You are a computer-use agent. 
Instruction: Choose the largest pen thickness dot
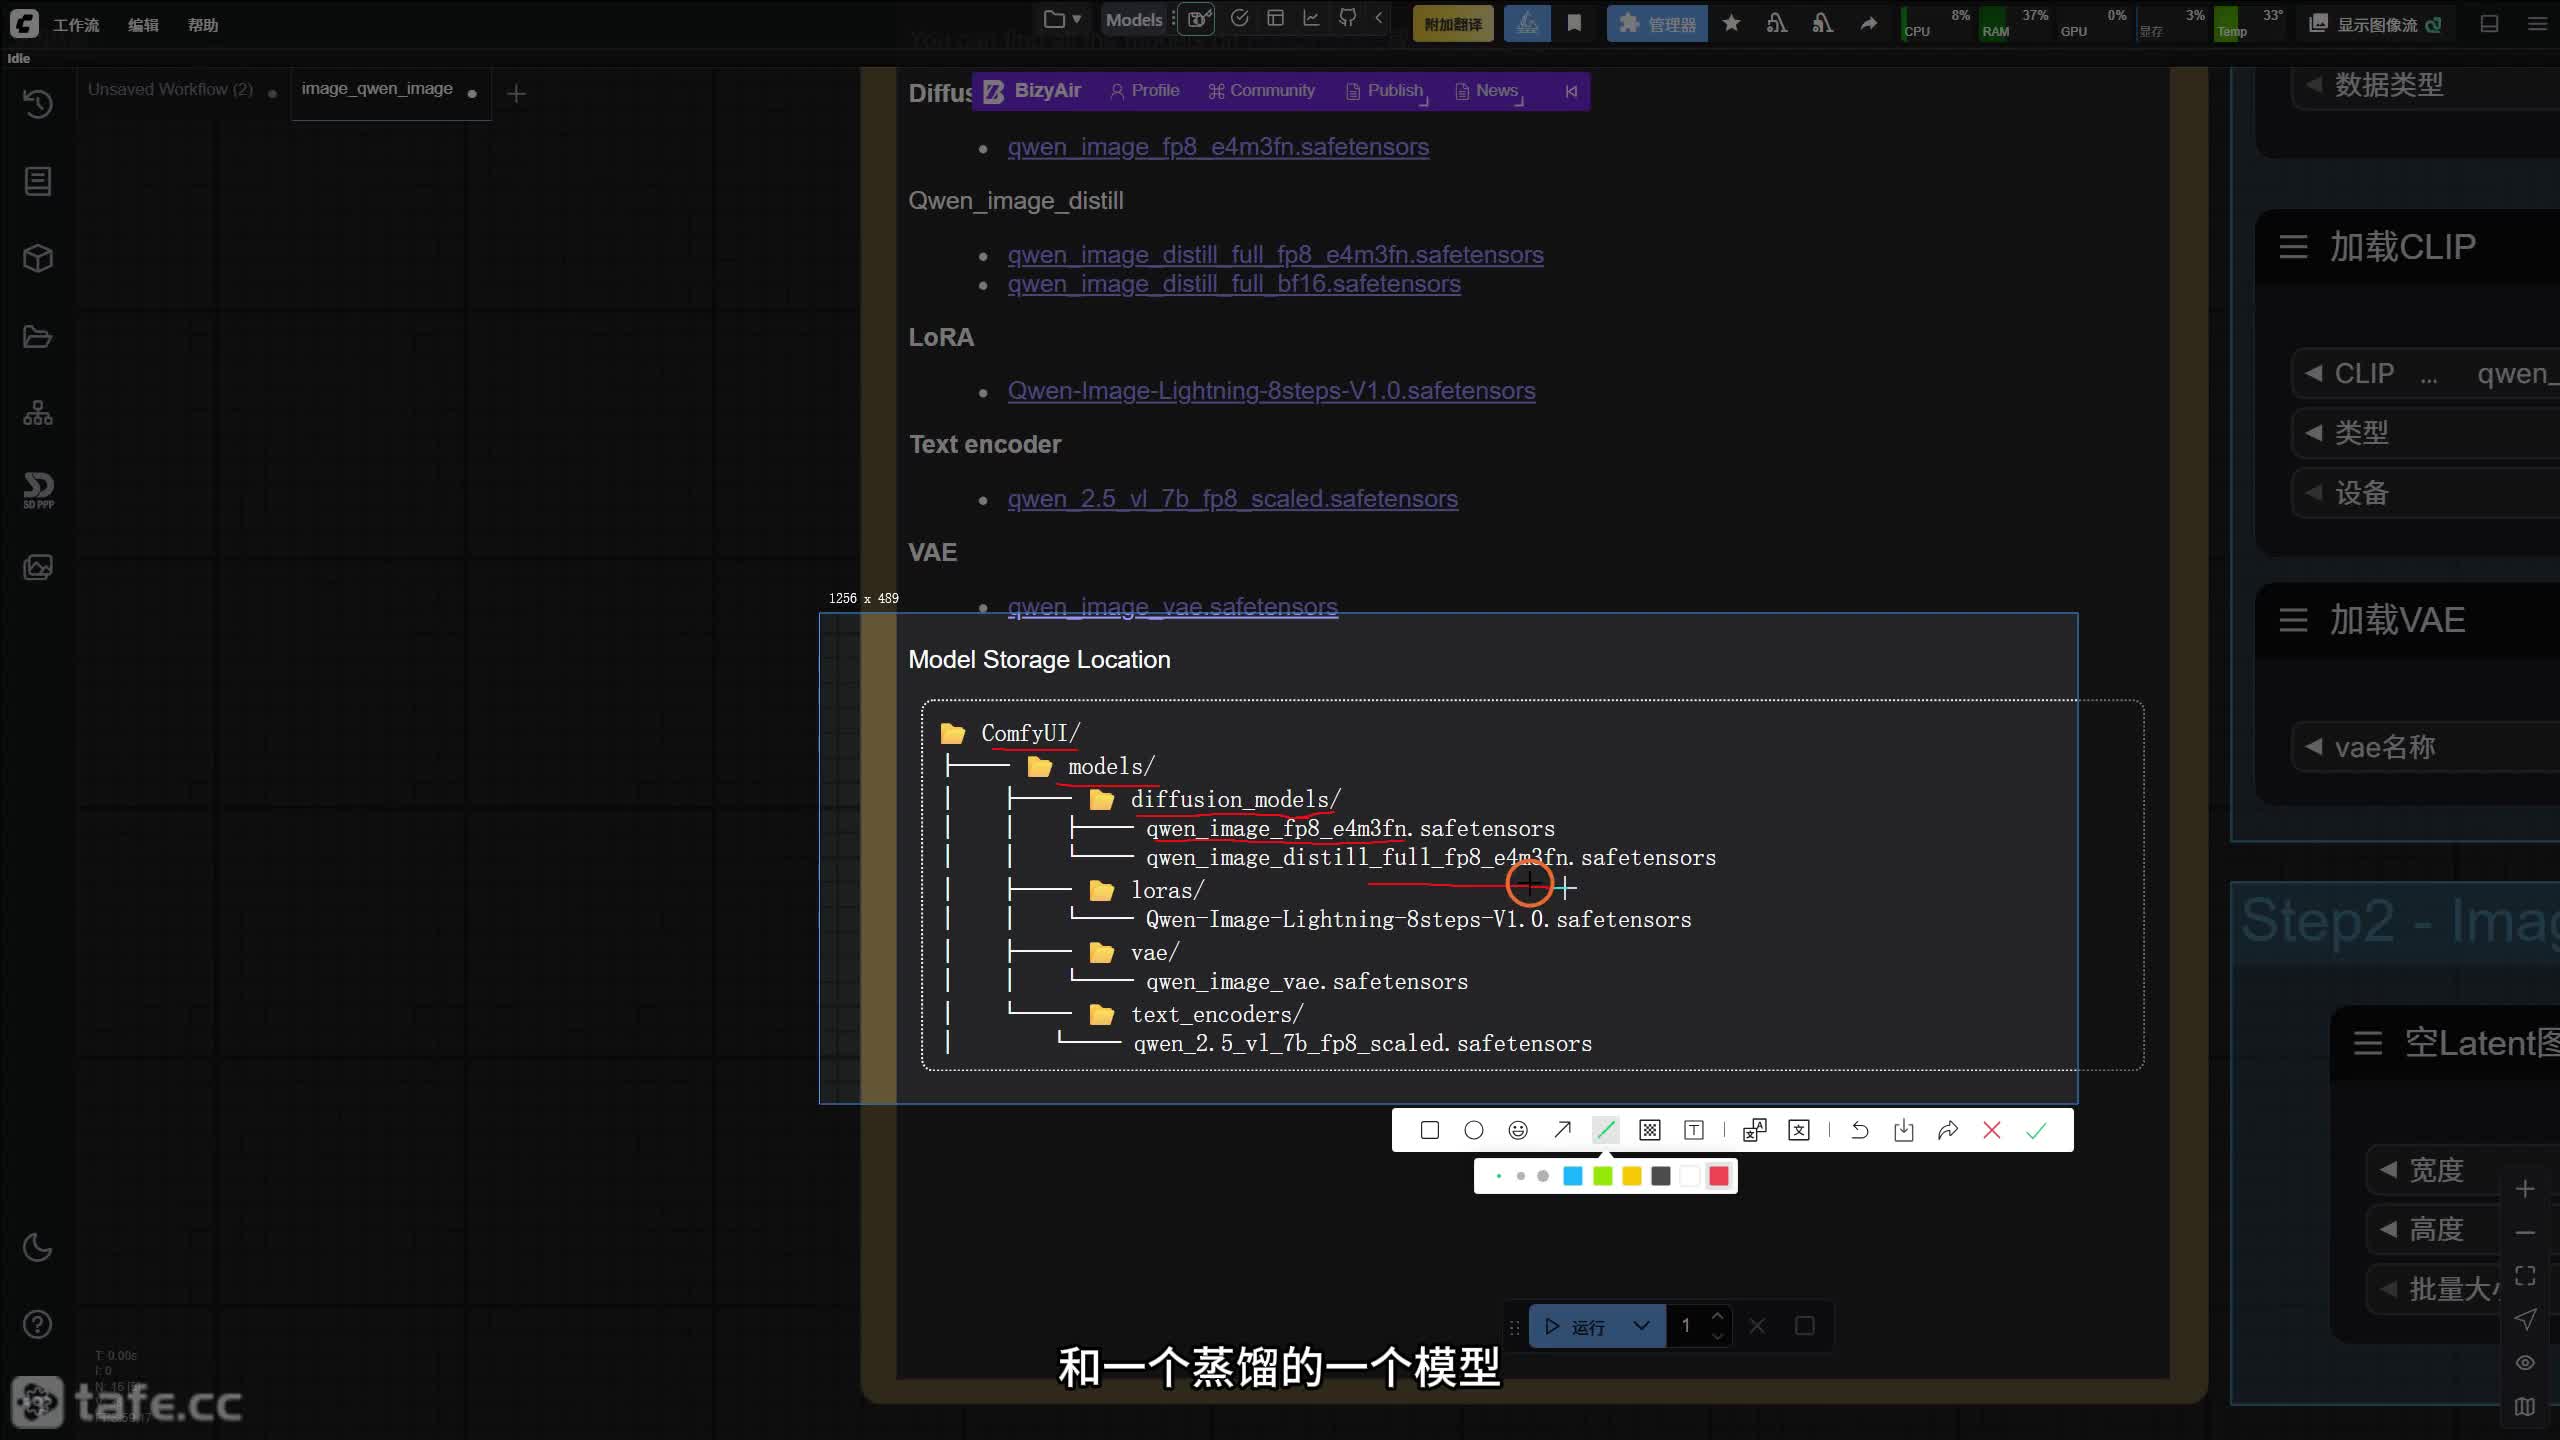(1543, 1176)
